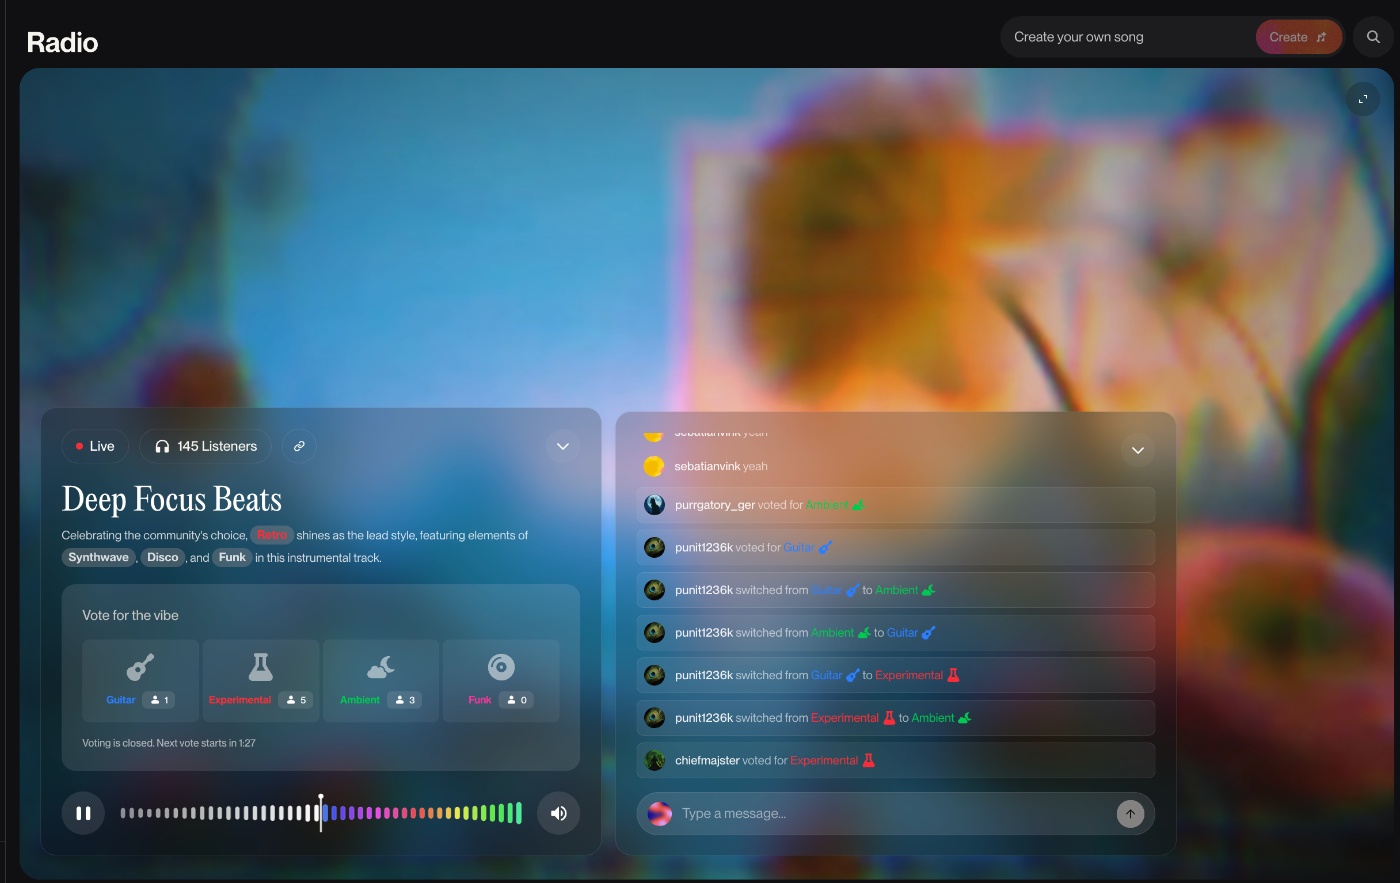Click the Type a message field
The width and height of the screenshot is (1400, 883).
pyautogui.click(x=850, y=813)
